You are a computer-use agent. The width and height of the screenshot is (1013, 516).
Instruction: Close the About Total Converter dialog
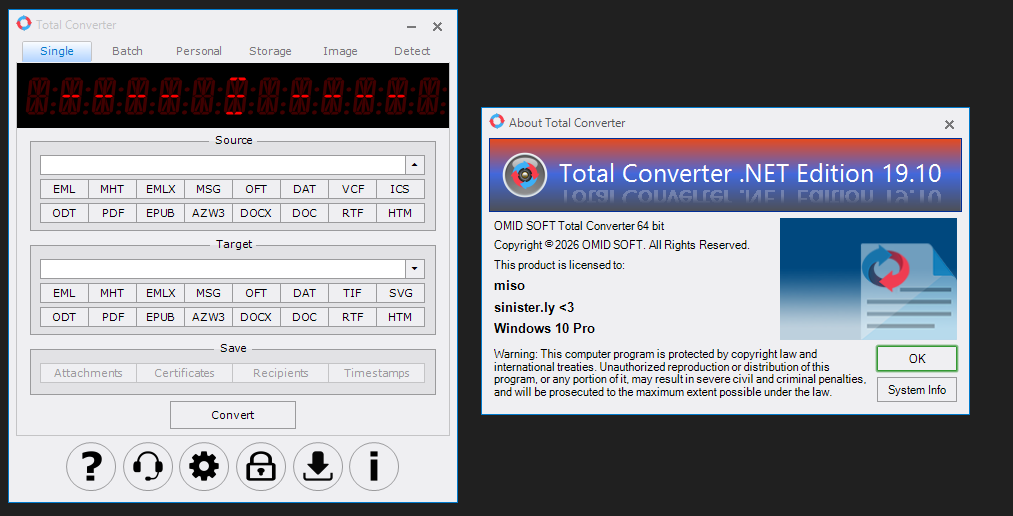[x=949, y=125]
